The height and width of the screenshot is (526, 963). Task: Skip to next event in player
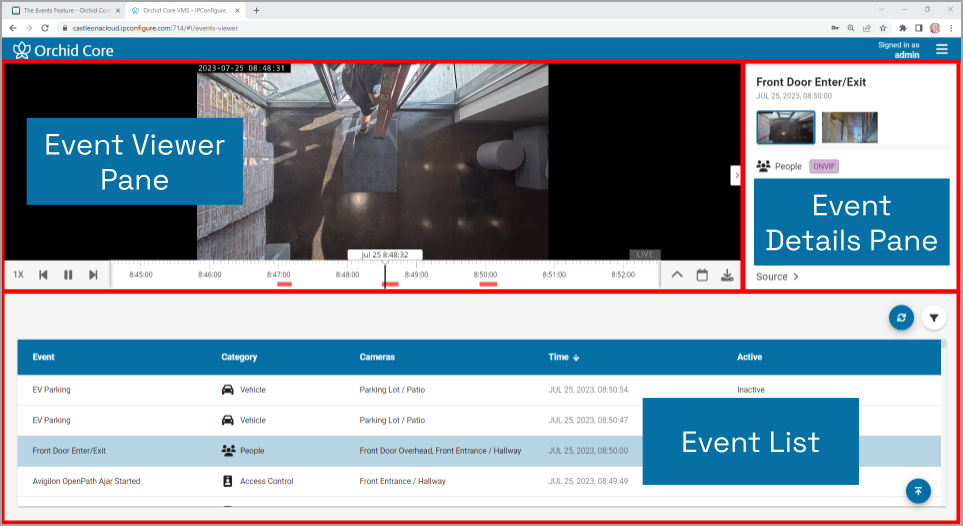[93, 275]
